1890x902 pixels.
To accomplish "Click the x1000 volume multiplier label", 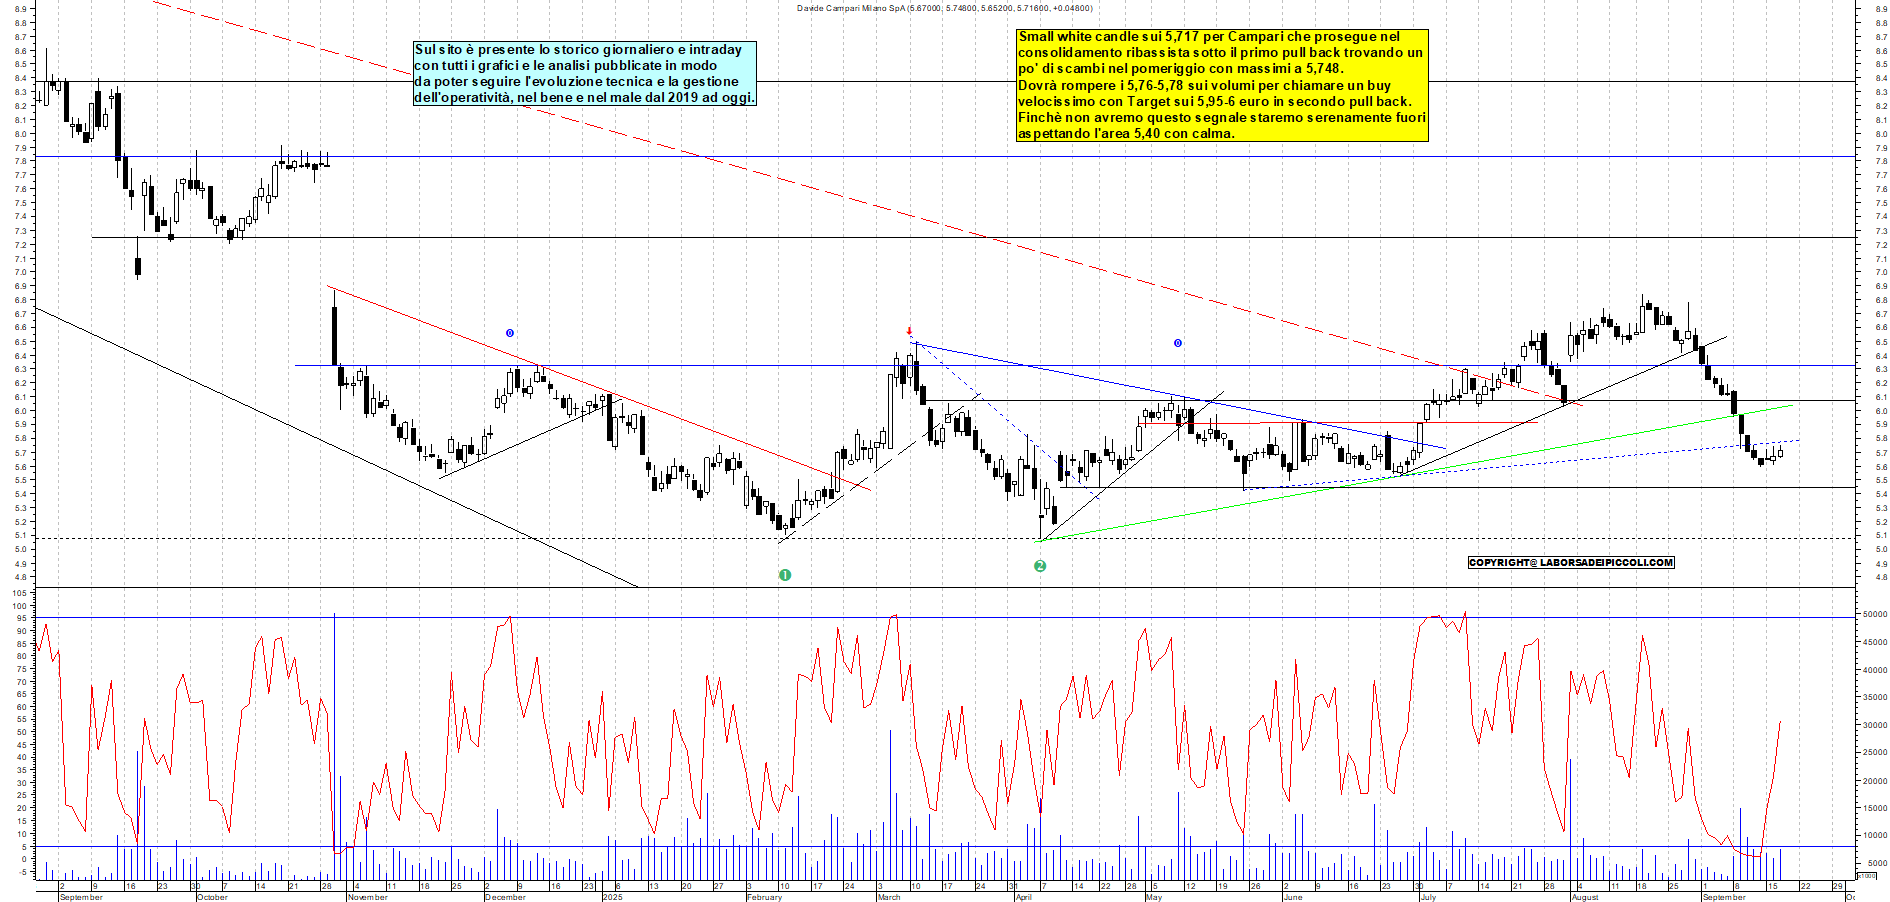I will coord(1866,876).
